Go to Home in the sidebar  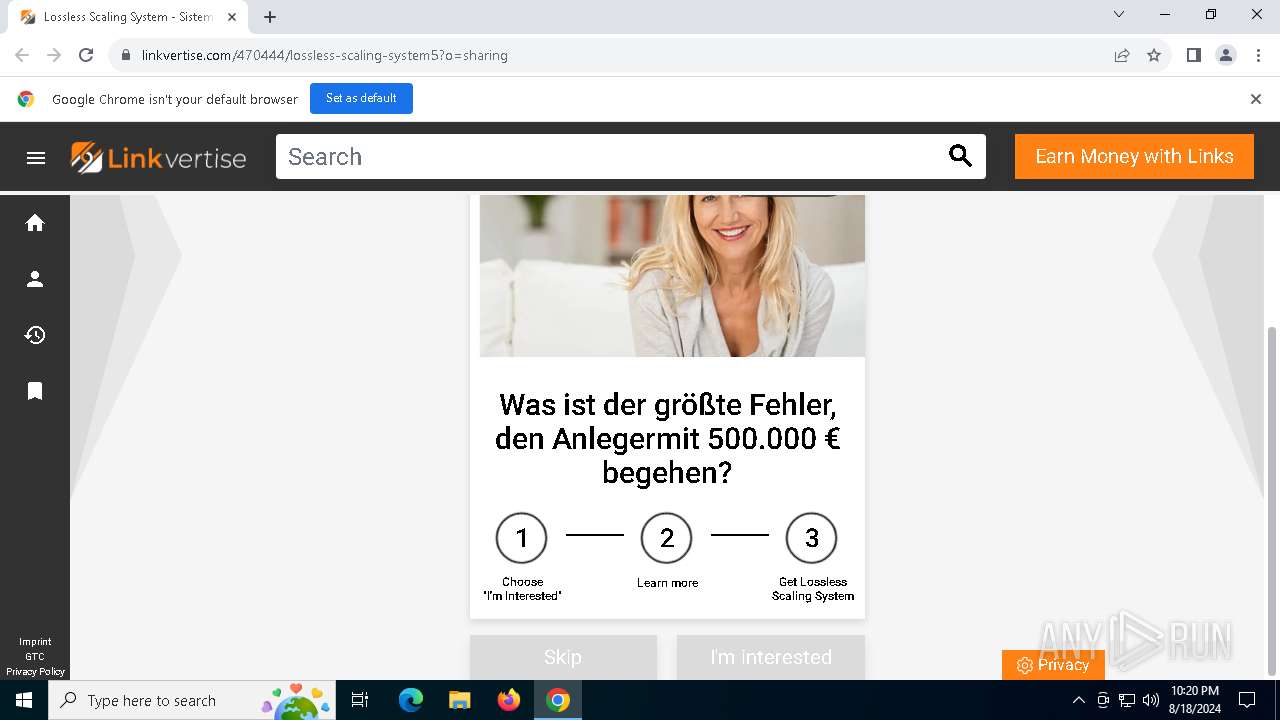35,223
